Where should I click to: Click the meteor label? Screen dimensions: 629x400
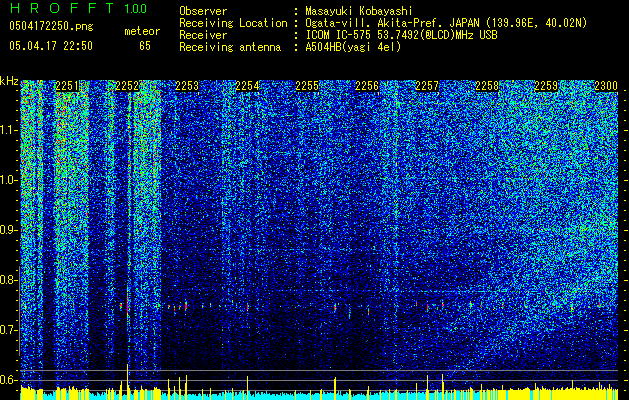142,31
